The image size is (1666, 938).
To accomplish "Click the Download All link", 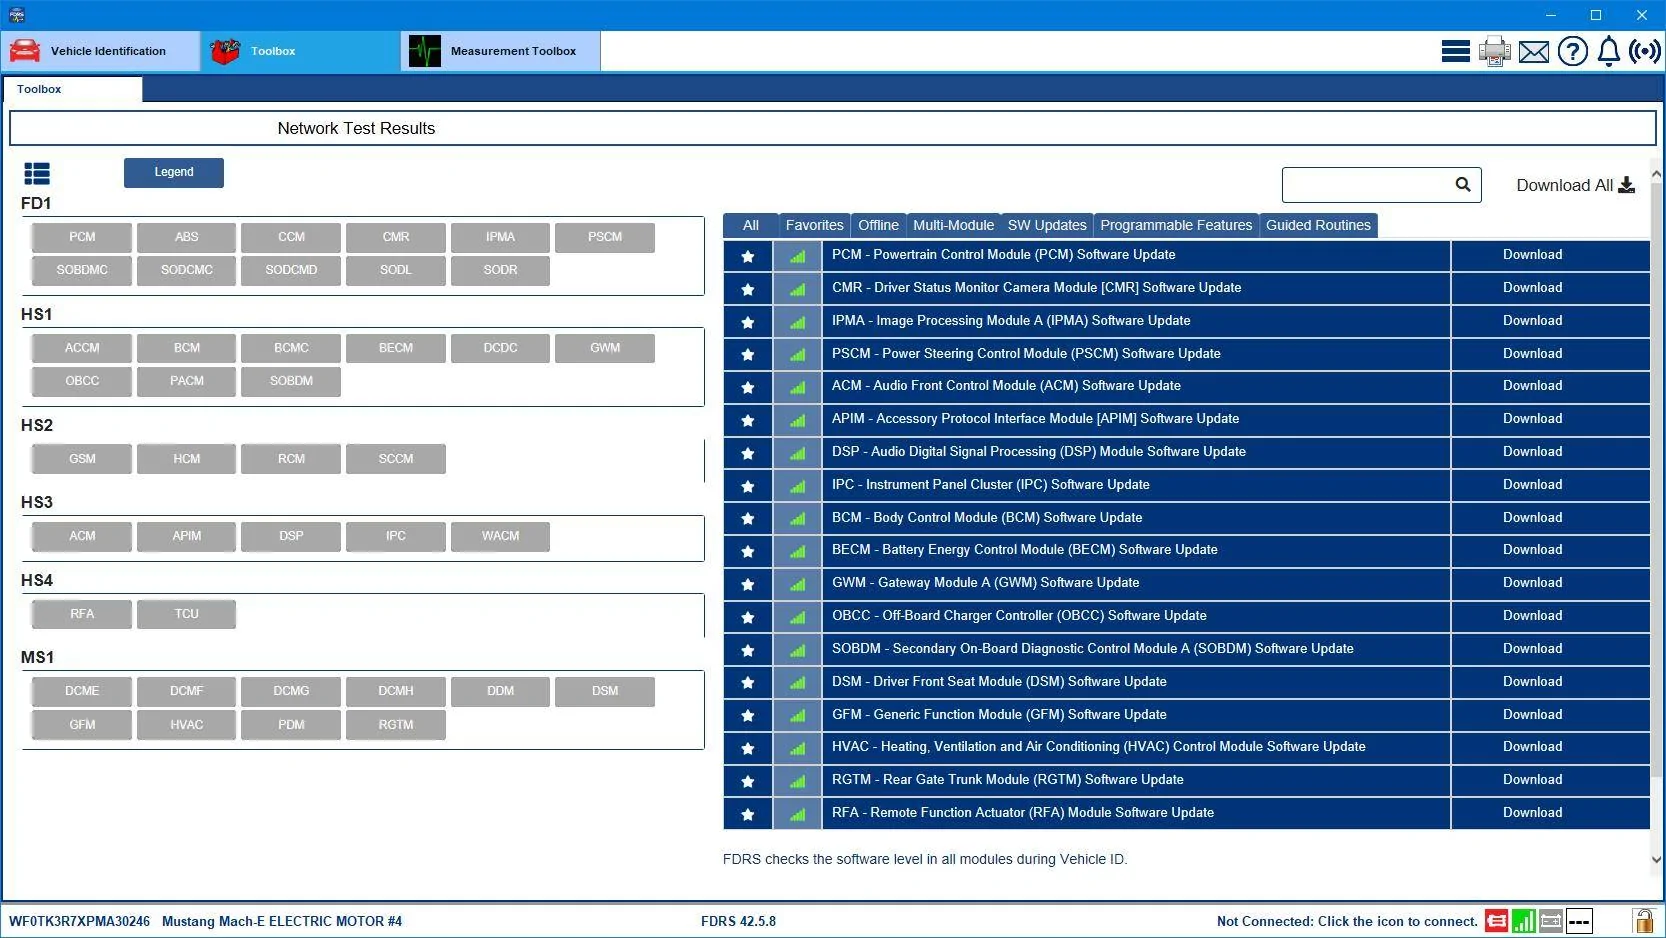I will tap(1575, 185).
